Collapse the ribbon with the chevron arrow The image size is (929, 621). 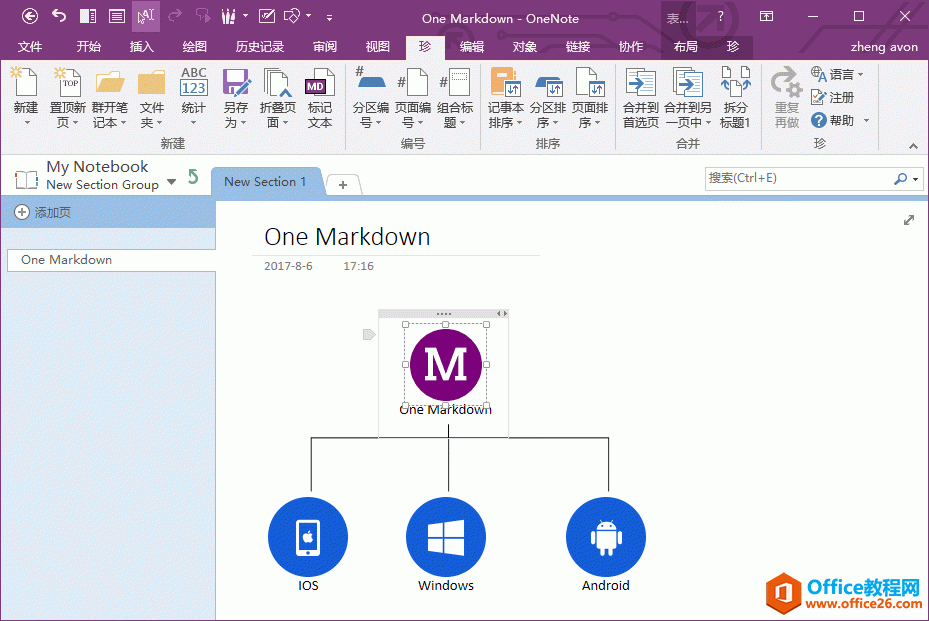913,146
